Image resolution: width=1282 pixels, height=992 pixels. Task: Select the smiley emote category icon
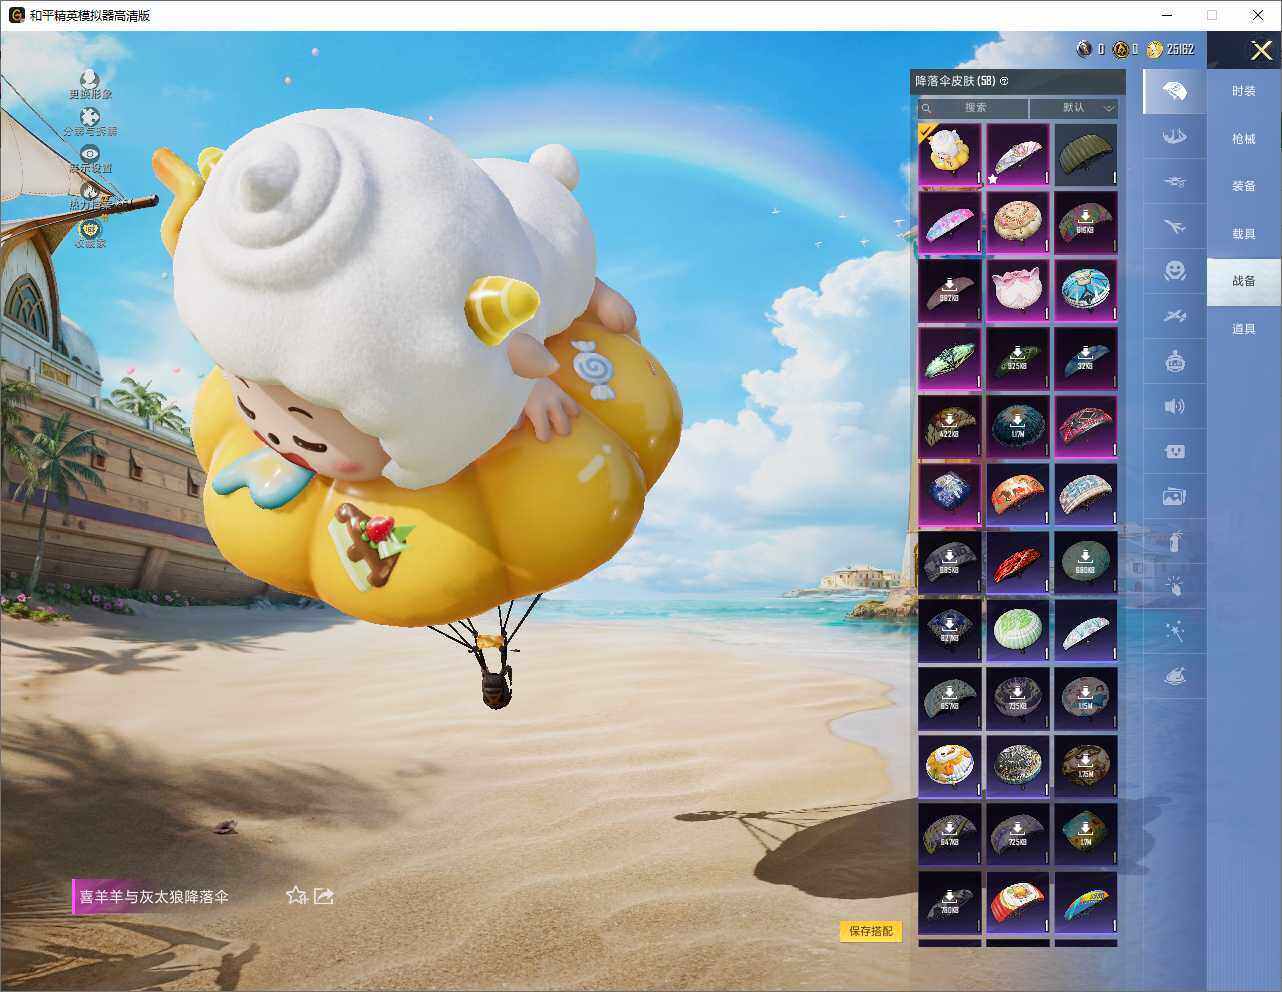point(1175,271)
